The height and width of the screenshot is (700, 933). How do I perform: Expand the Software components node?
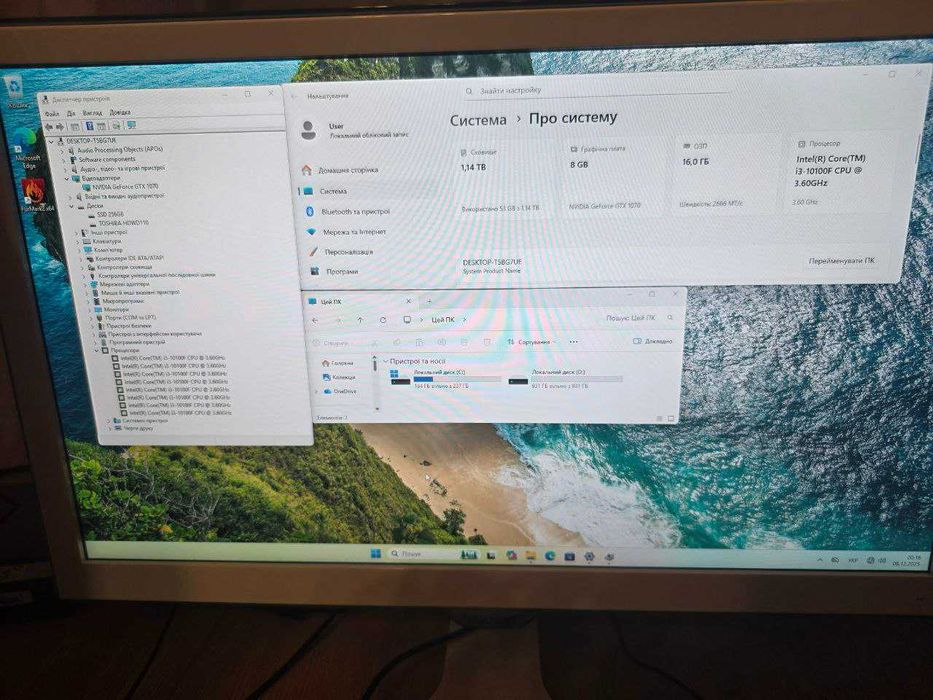click(64, 160)
